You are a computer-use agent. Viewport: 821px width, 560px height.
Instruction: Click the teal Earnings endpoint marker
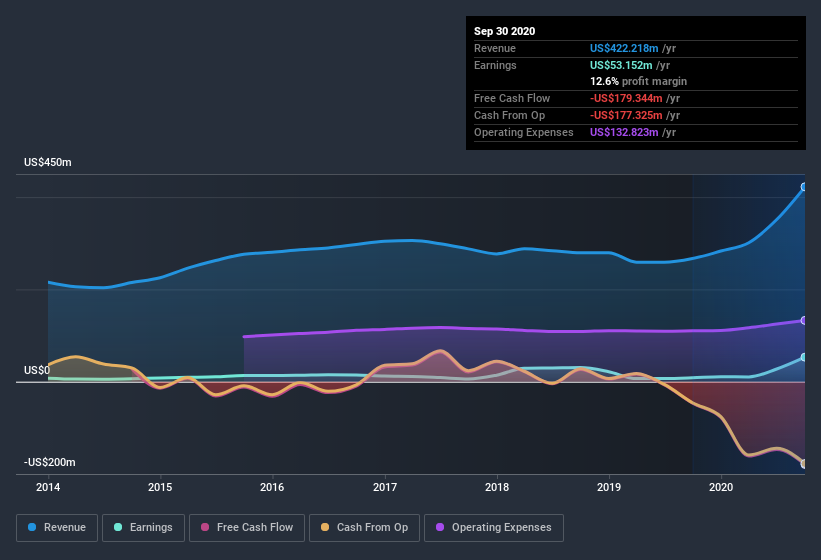pos(804,357)
